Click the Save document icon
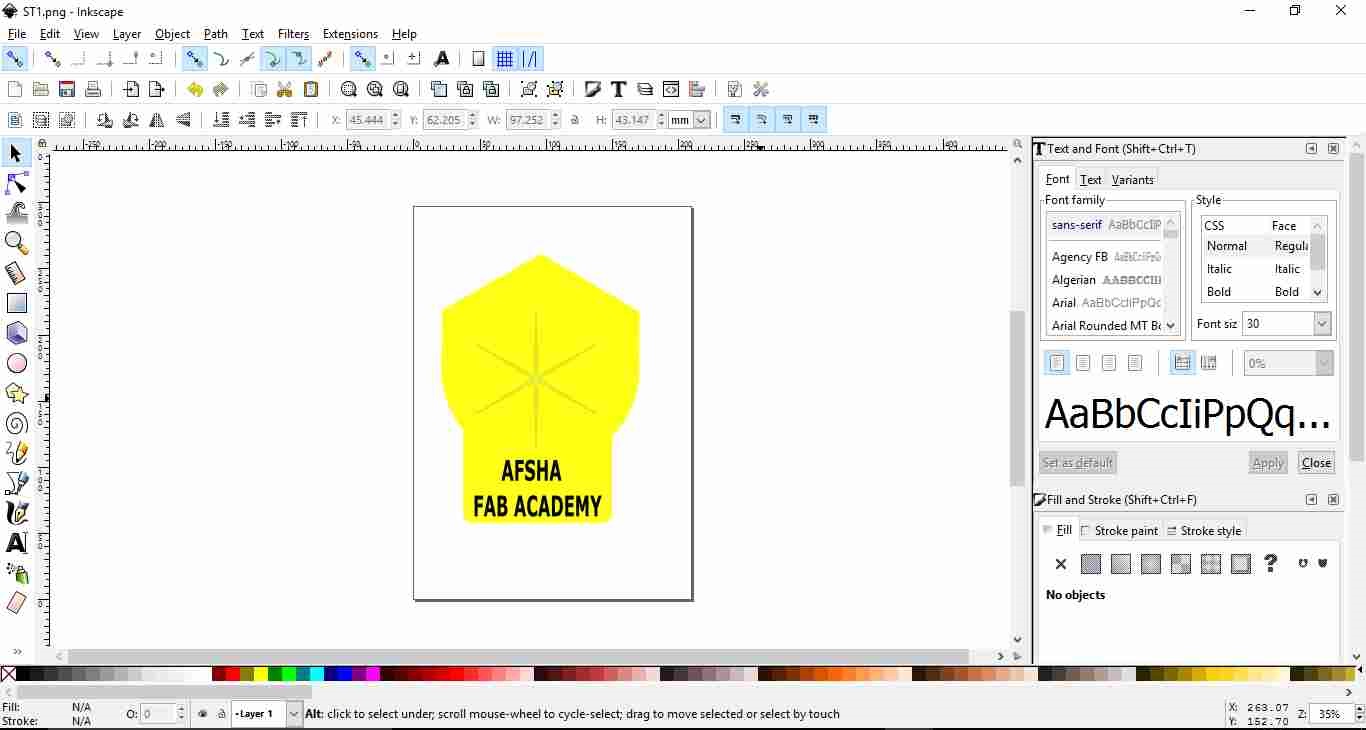This screenshot has width=1366, height=730. (x=67, y=89)
